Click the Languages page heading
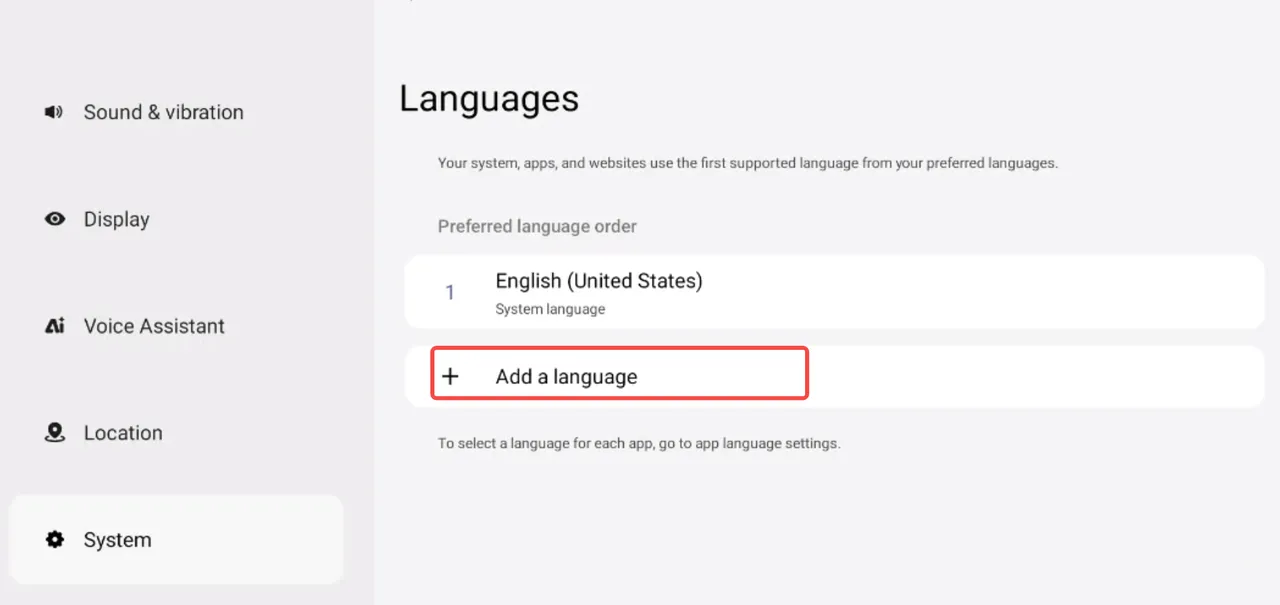 click(x=488, y=99)
